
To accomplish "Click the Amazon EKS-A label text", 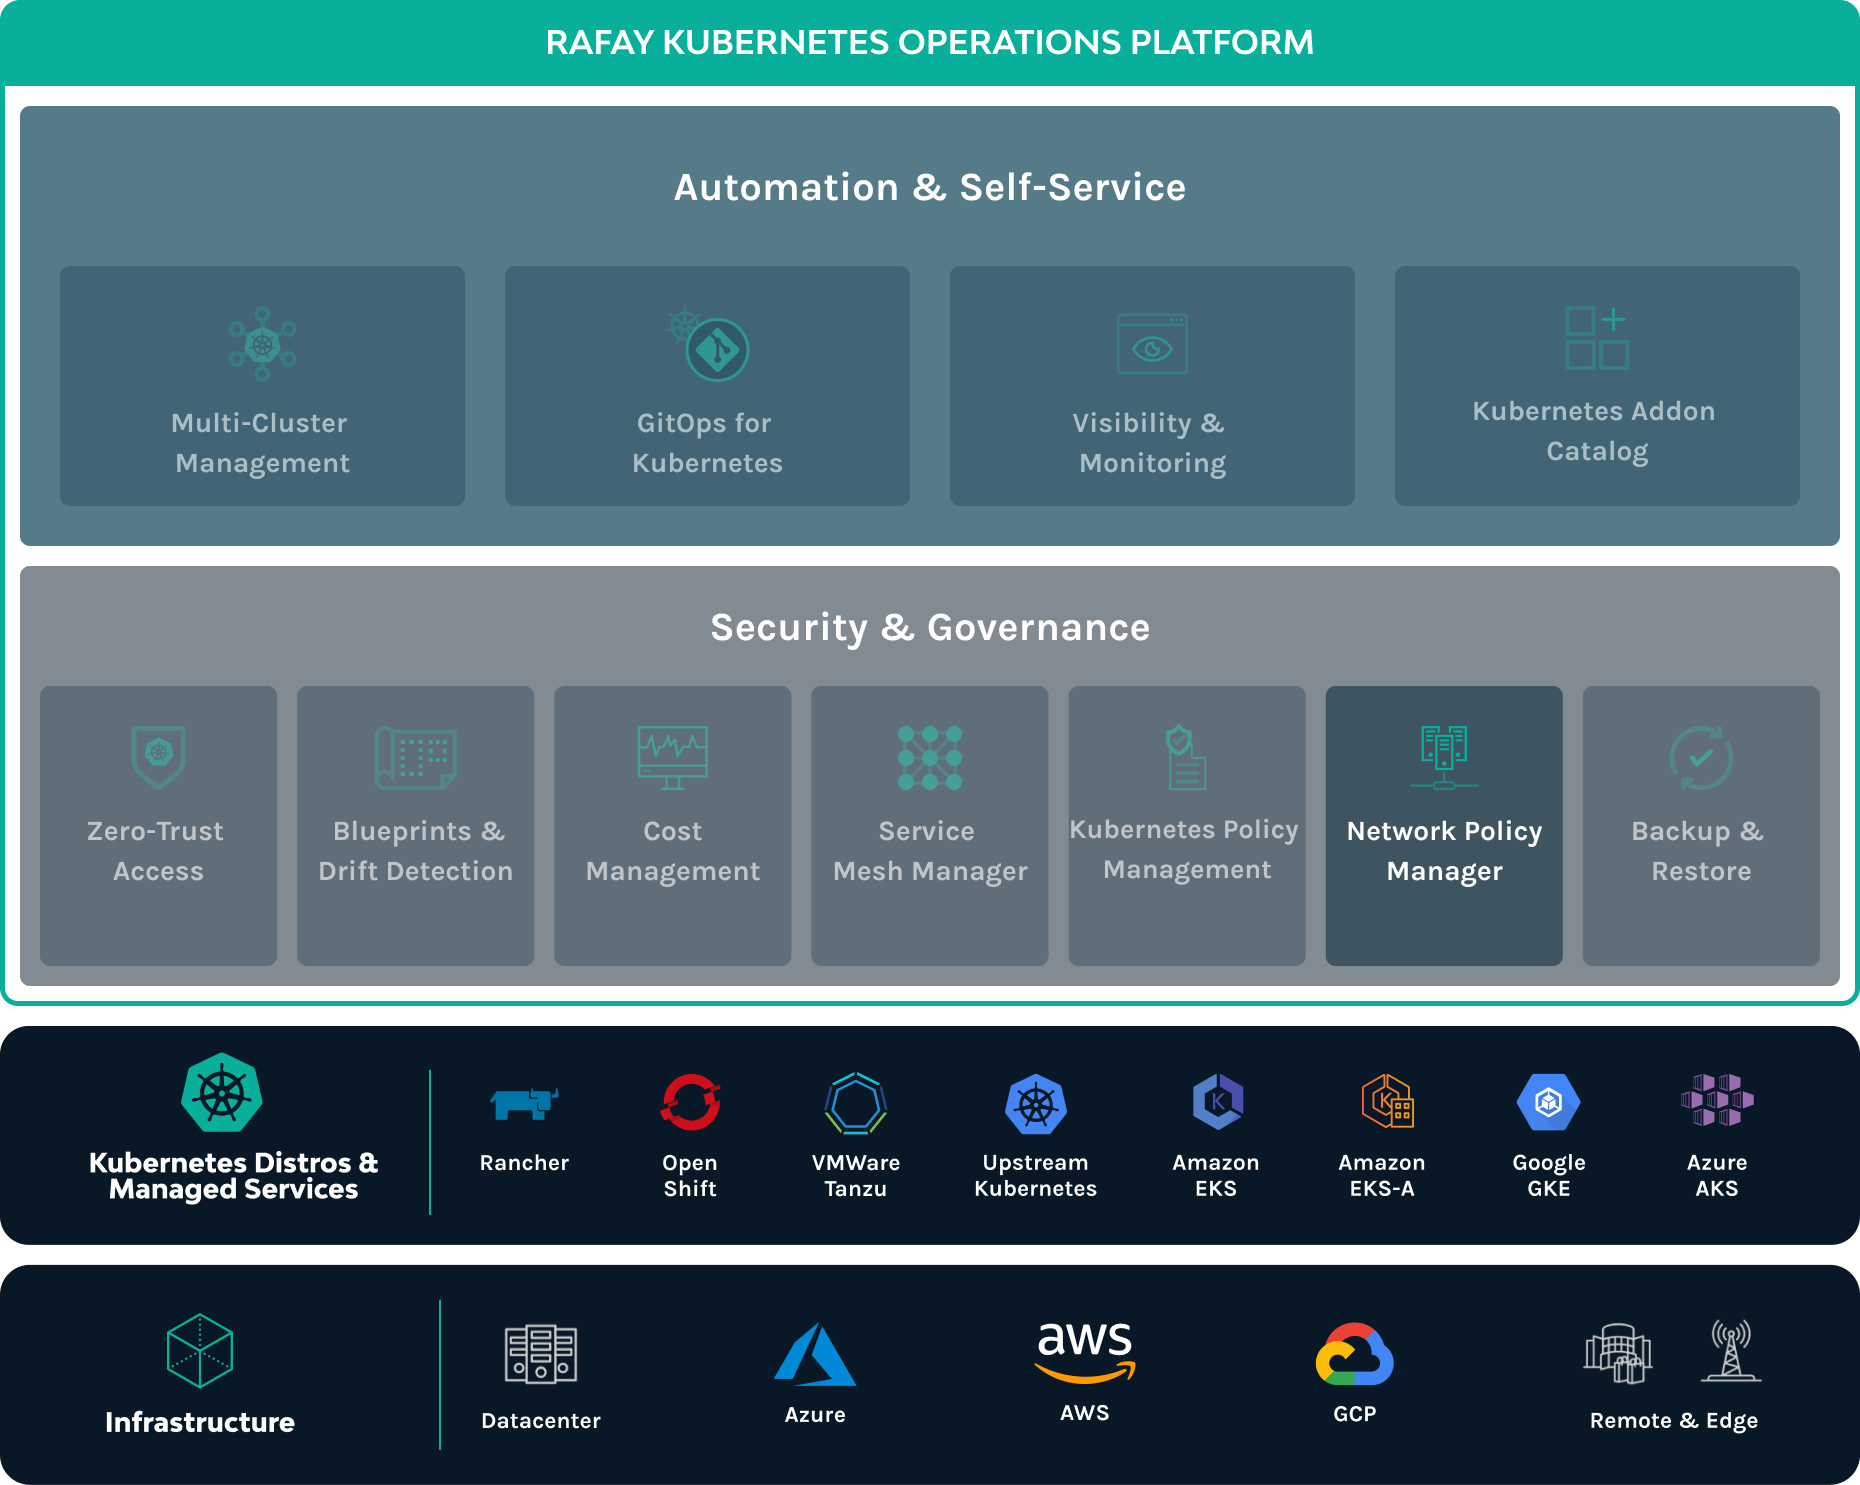I will 1382,1176.
